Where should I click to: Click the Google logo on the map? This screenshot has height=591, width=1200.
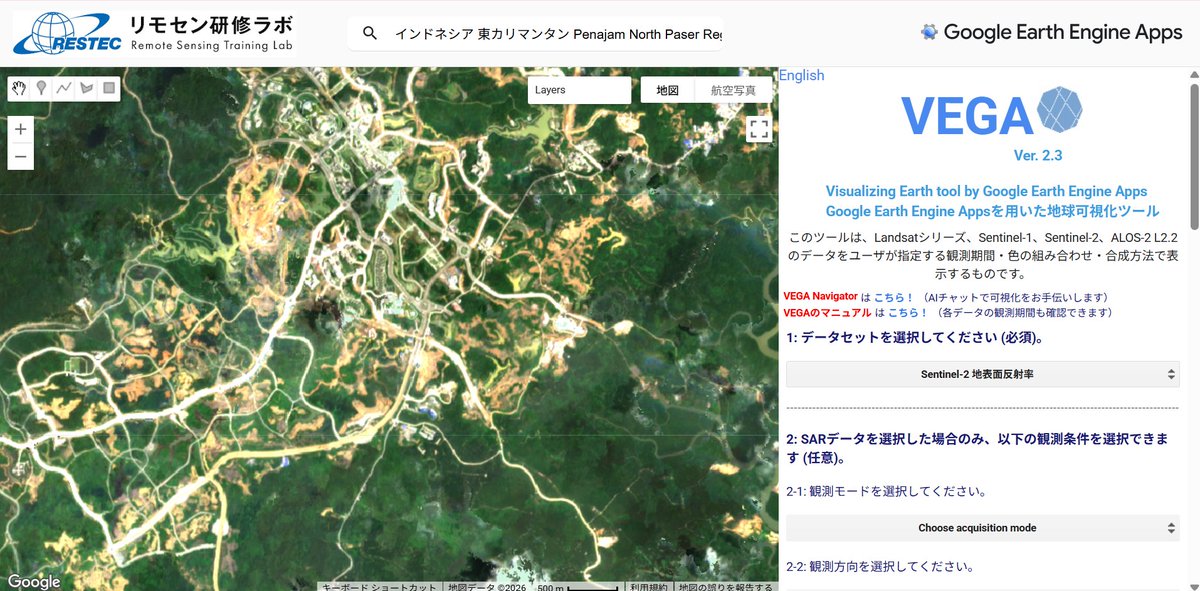tap(34, 581)
